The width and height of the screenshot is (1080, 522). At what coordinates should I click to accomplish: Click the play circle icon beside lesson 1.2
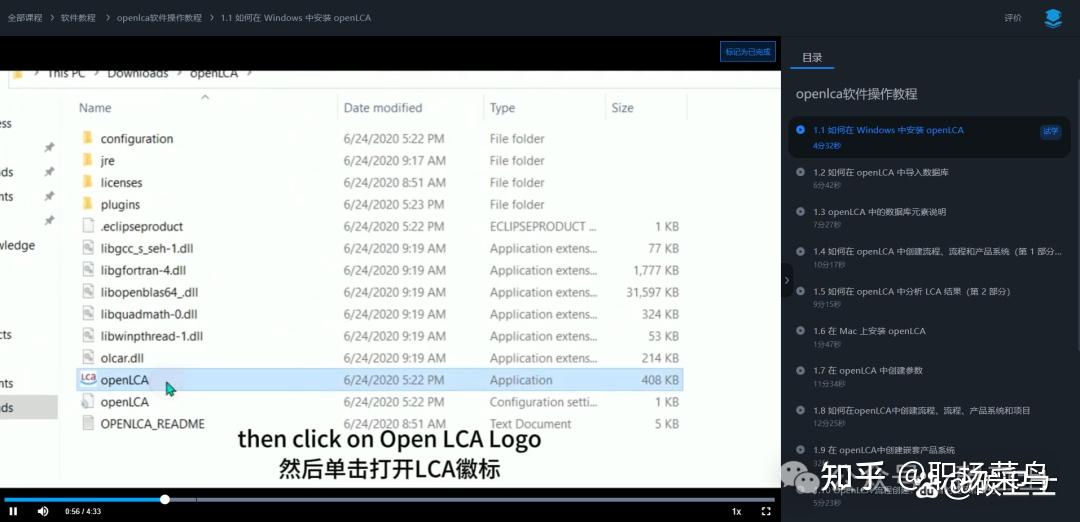click(x=800, y=172)
